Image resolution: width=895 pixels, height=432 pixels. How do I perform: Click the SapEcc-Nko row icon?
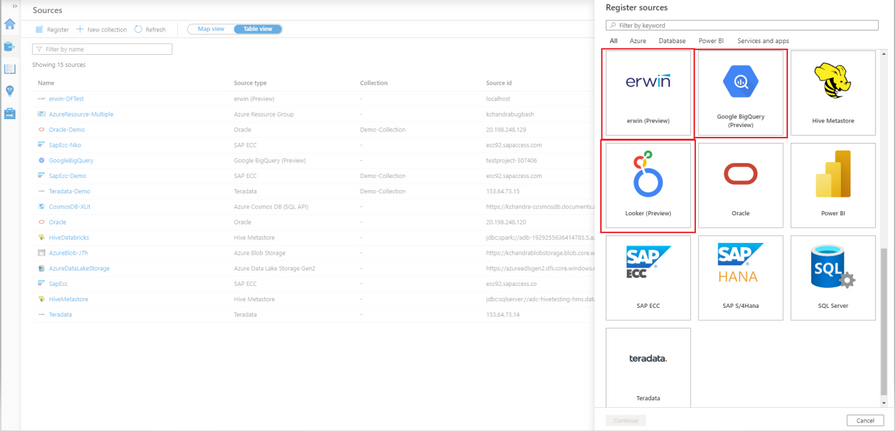(x=41, y=145)
